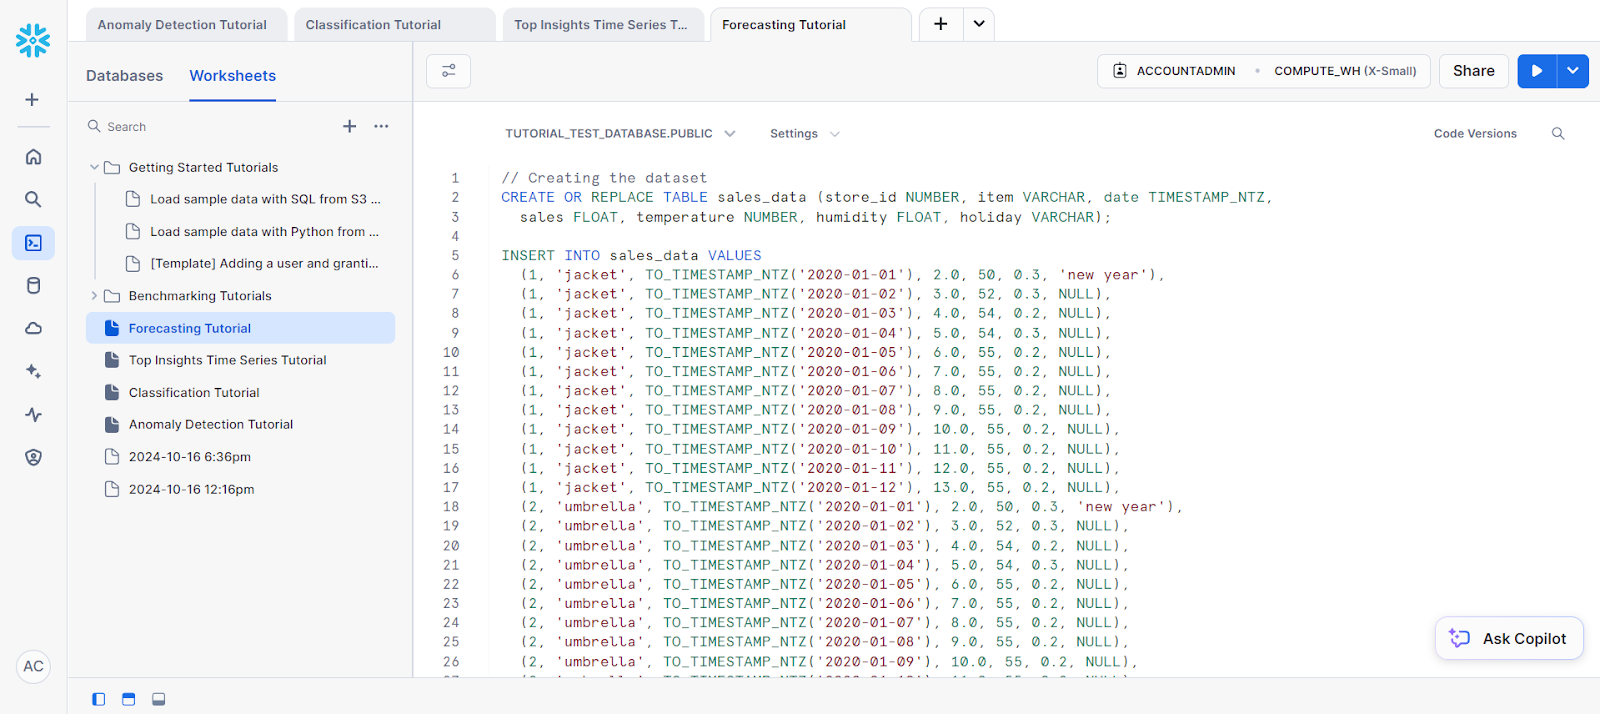Click the worksheet Search input field
Image resolution: width=1600 pixels, height=714 pixels.
210,127
